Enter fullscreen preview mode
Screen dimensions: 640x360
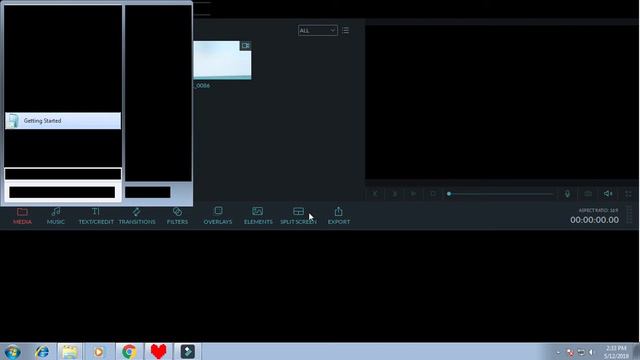[629, 194]
